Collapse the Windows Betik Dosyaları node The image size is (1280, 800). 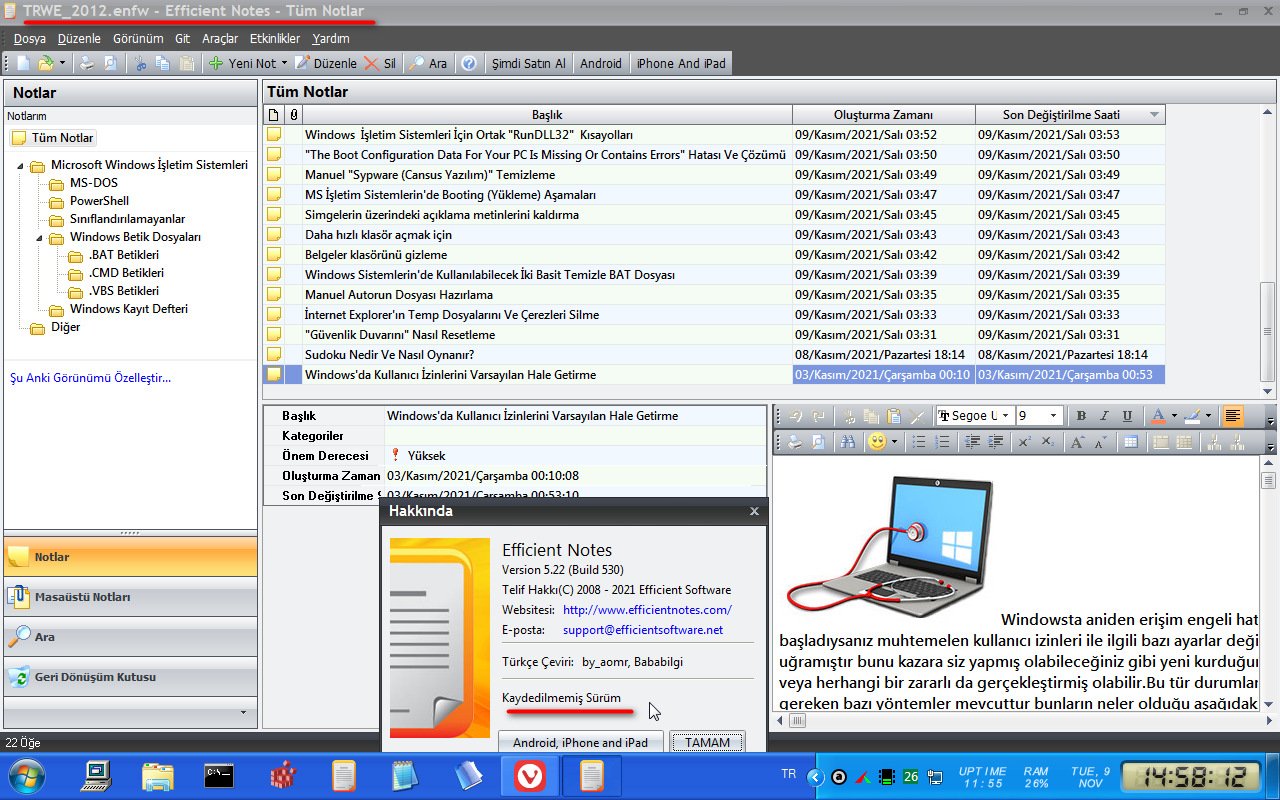[x=39, y=238]
